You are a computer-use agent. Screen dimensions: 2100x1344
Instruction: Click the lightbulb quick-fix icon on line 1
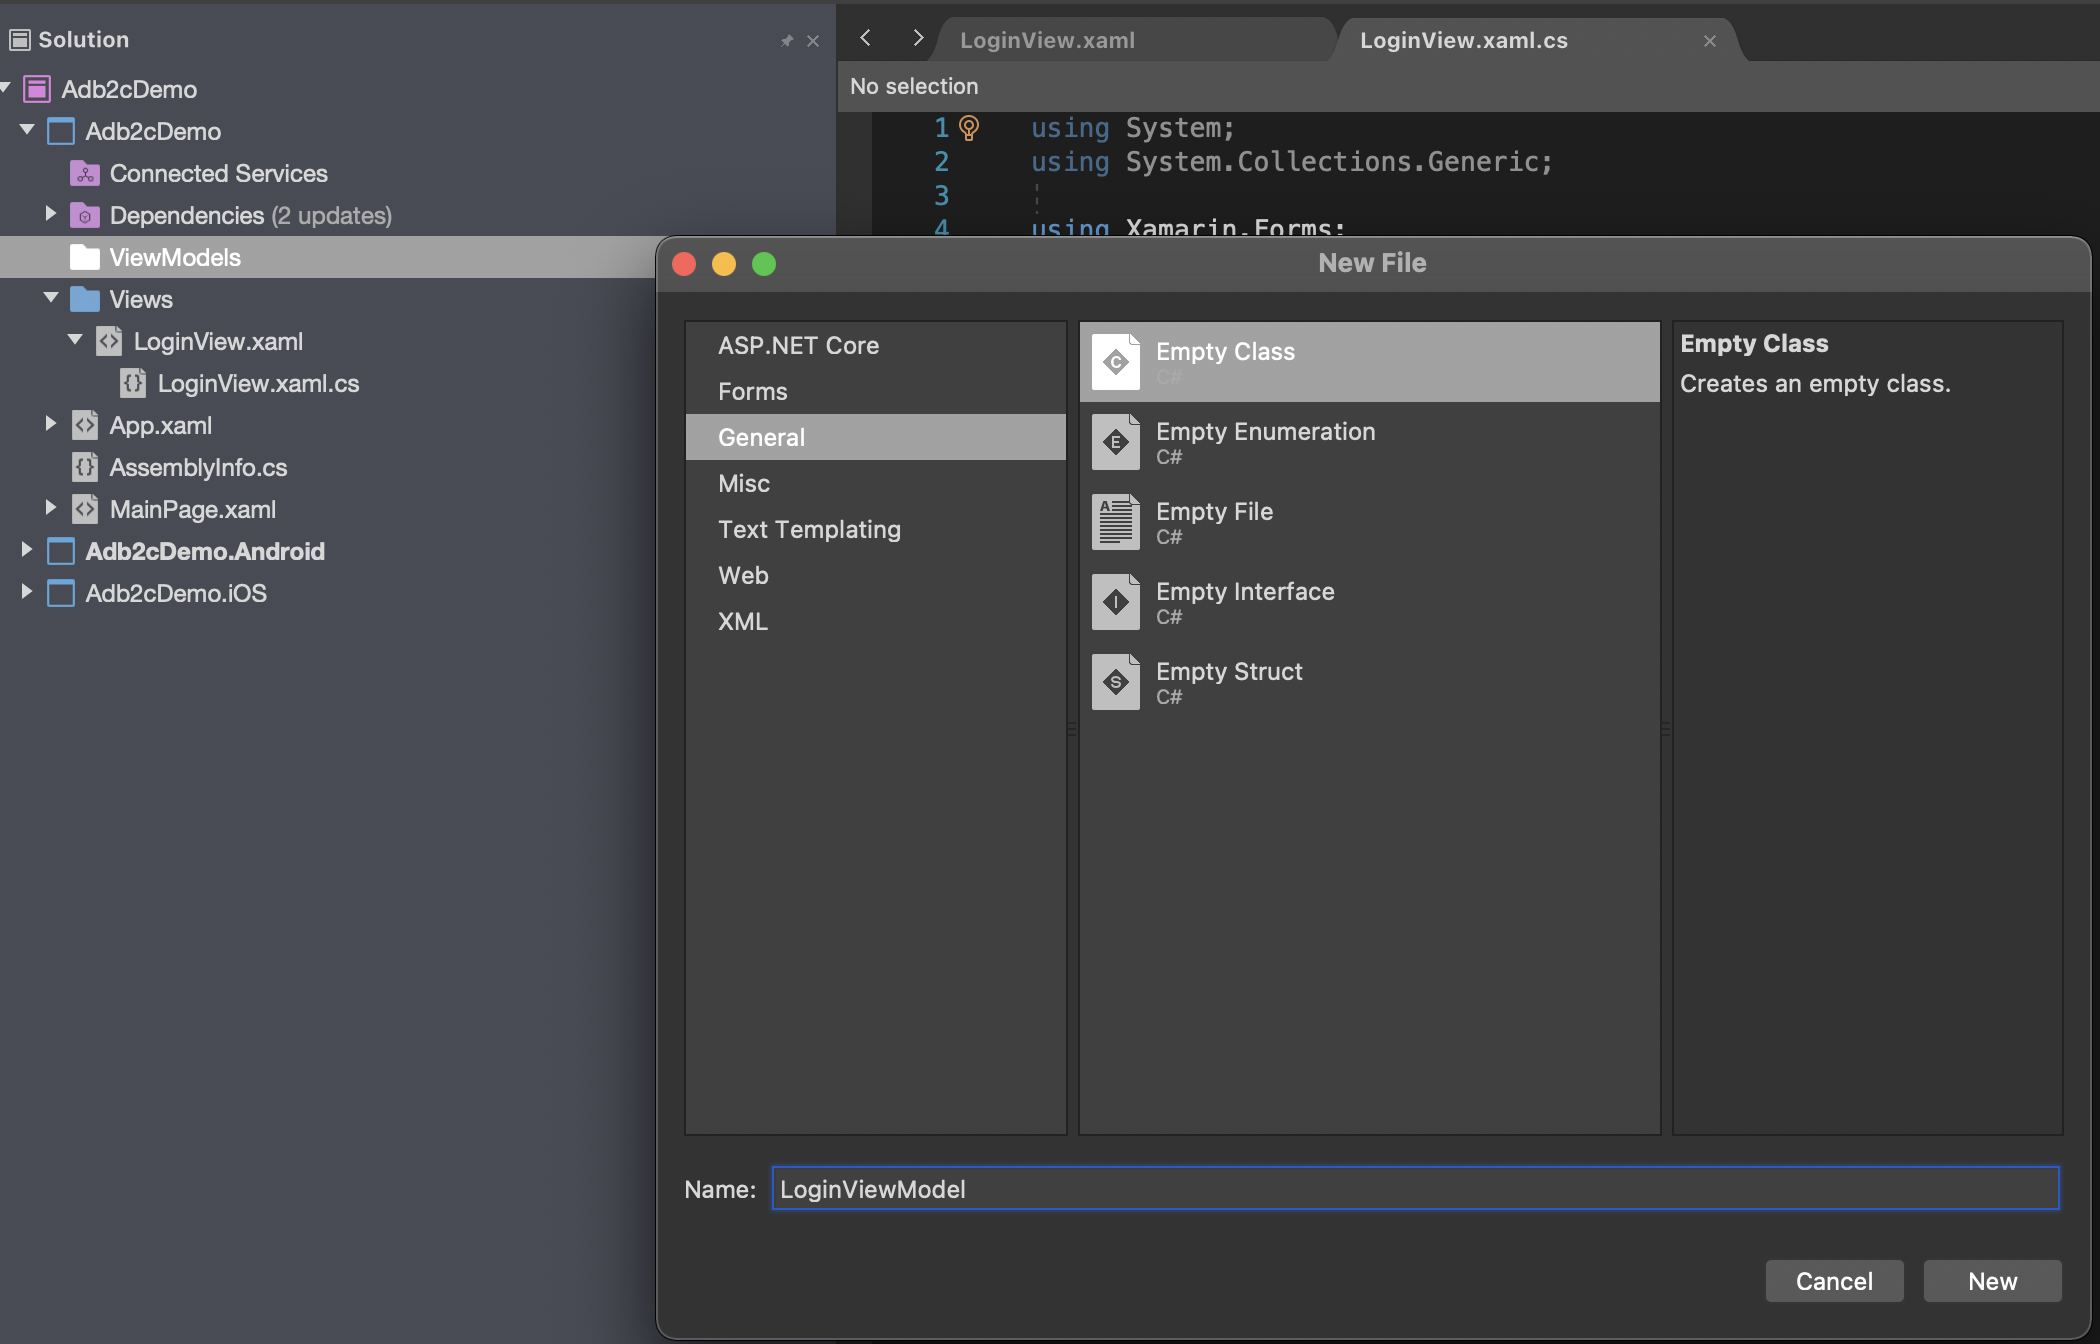(969, 128)
